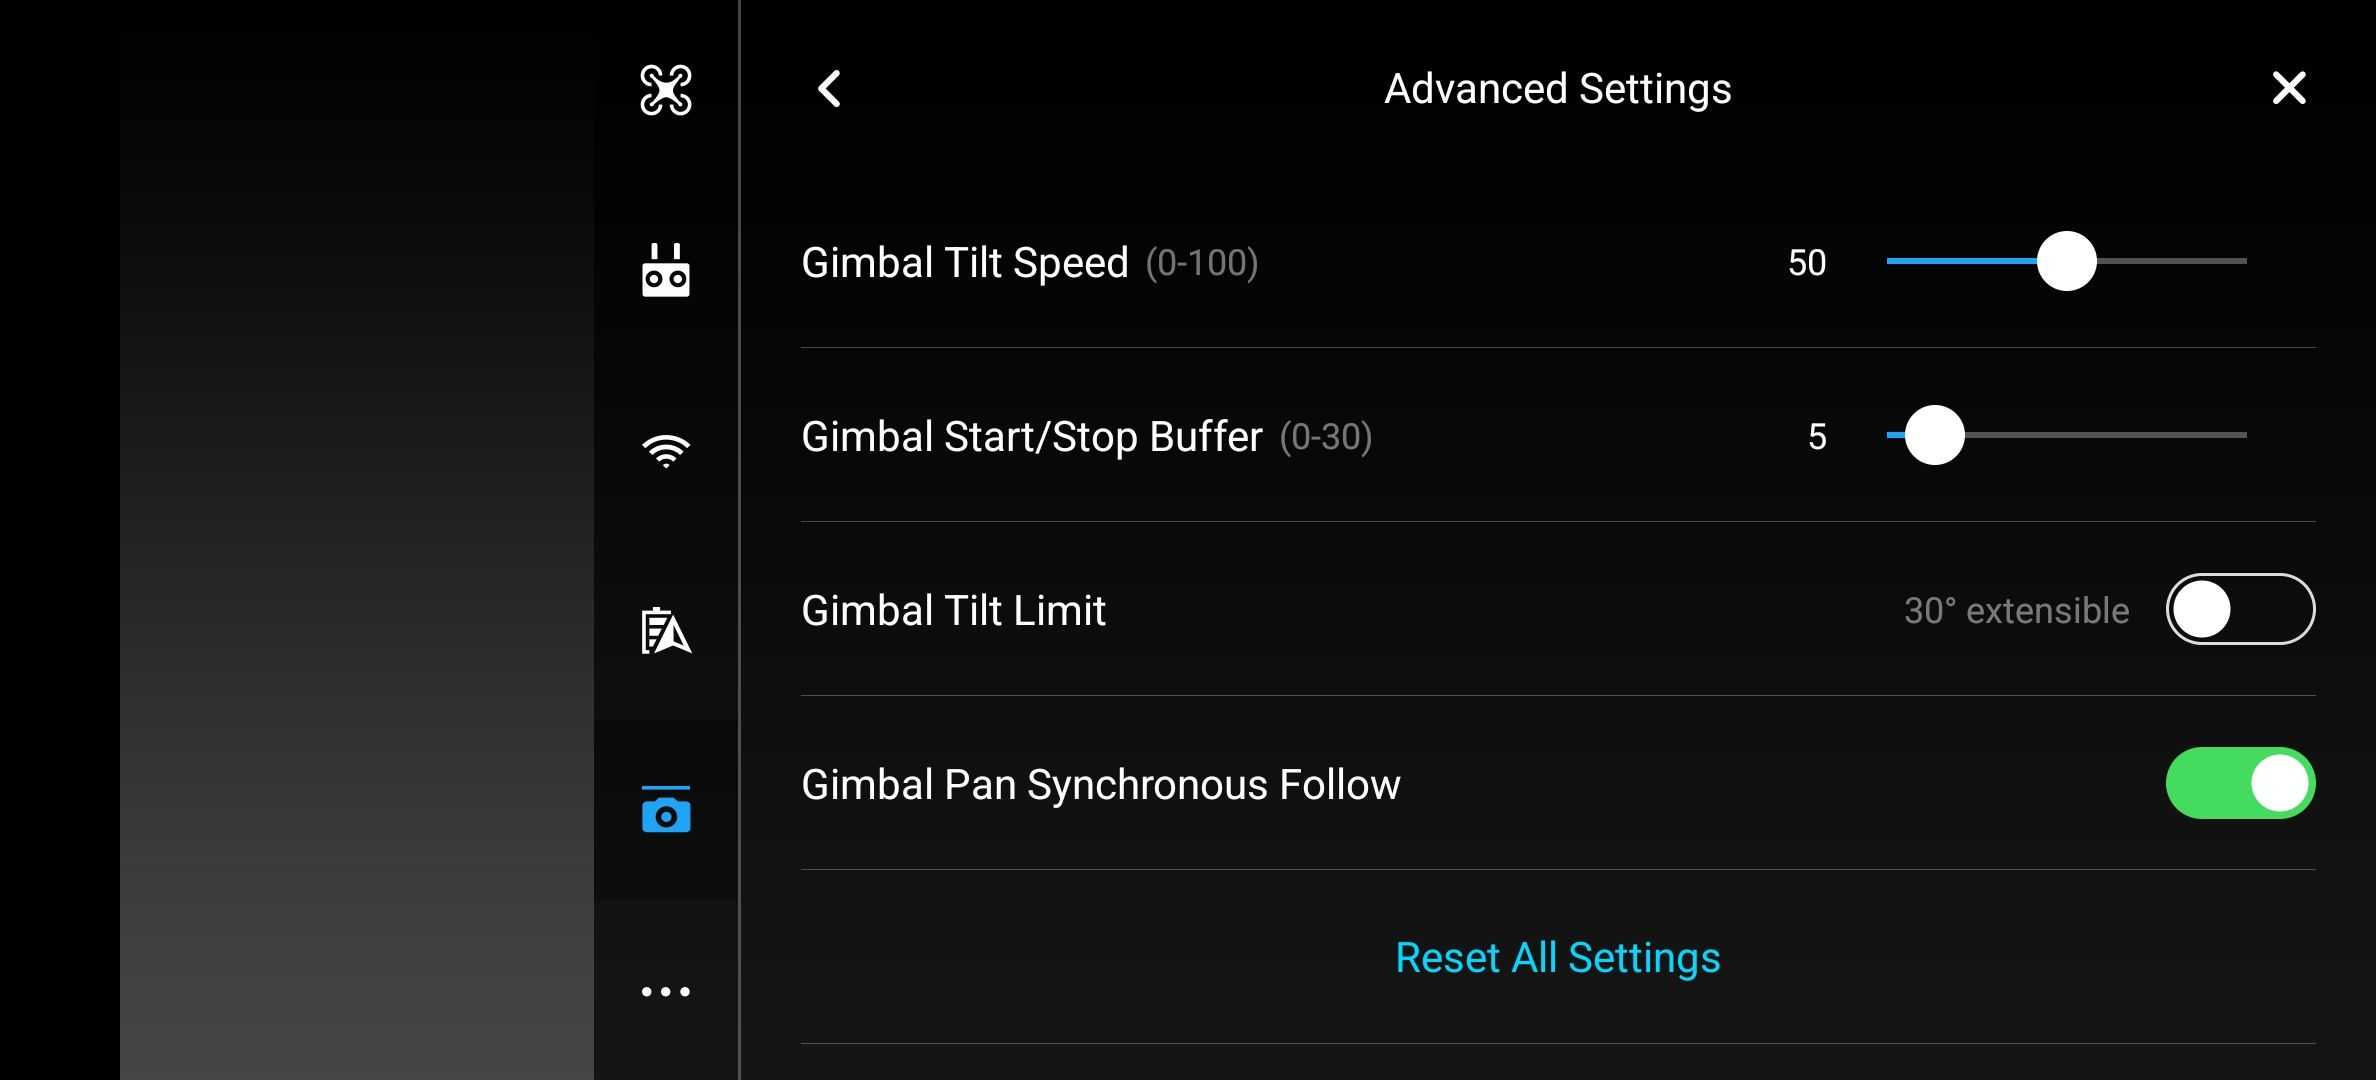This screenshot has height=1080, width=2376.
Task: Click the 30° extensible label
Action: [2016, 610]
